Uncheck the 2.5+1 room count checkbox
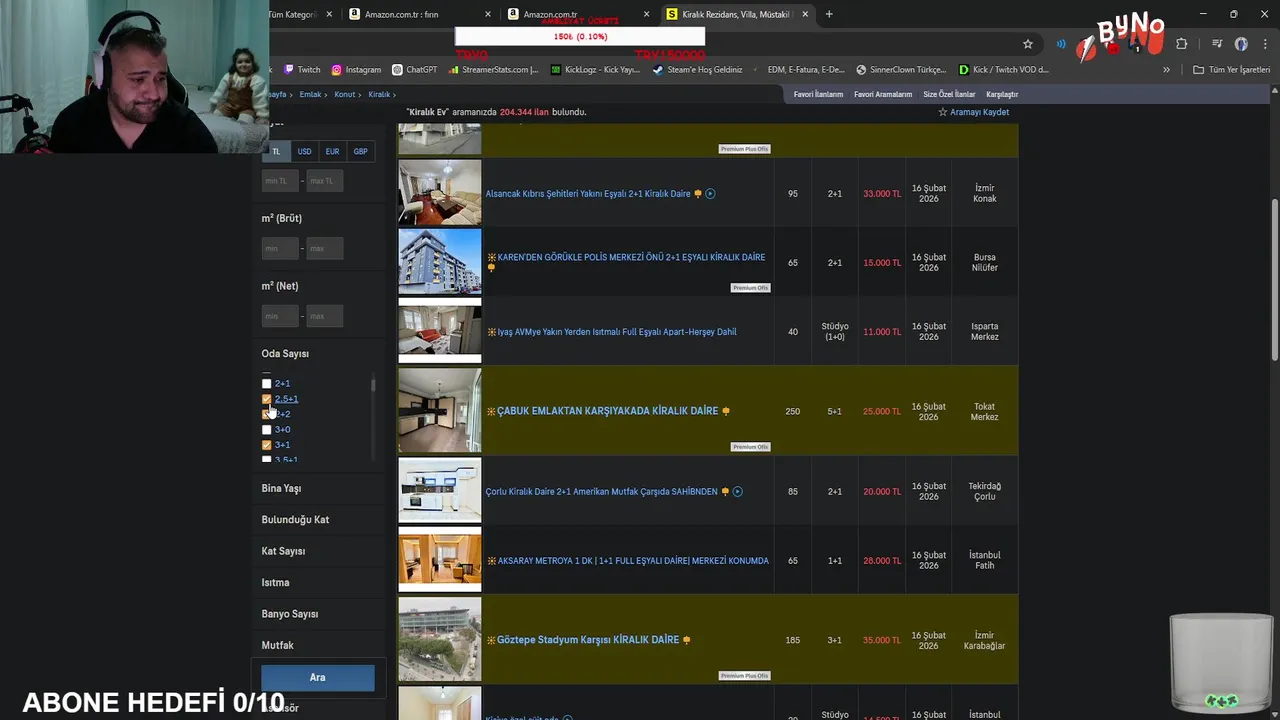 [266, 399]
